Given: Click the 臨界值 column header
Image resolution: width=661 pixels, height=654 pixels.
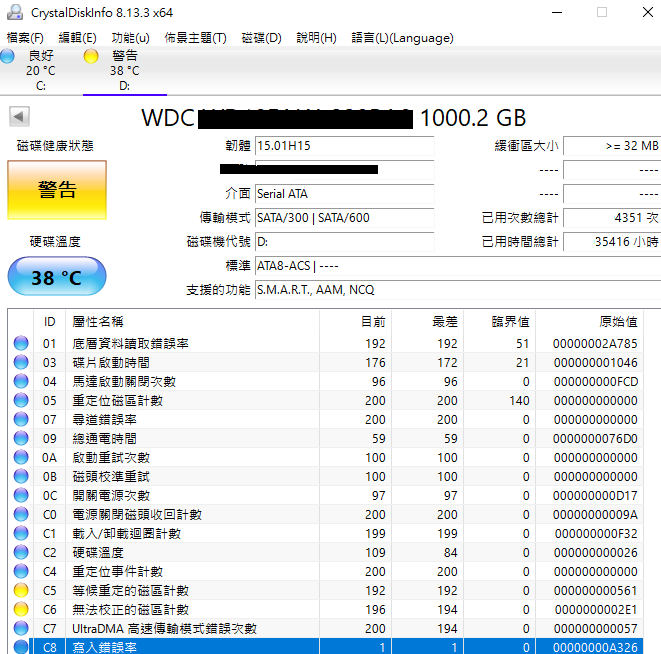Looking at the screenshot, I should click(x=500, y=322).
